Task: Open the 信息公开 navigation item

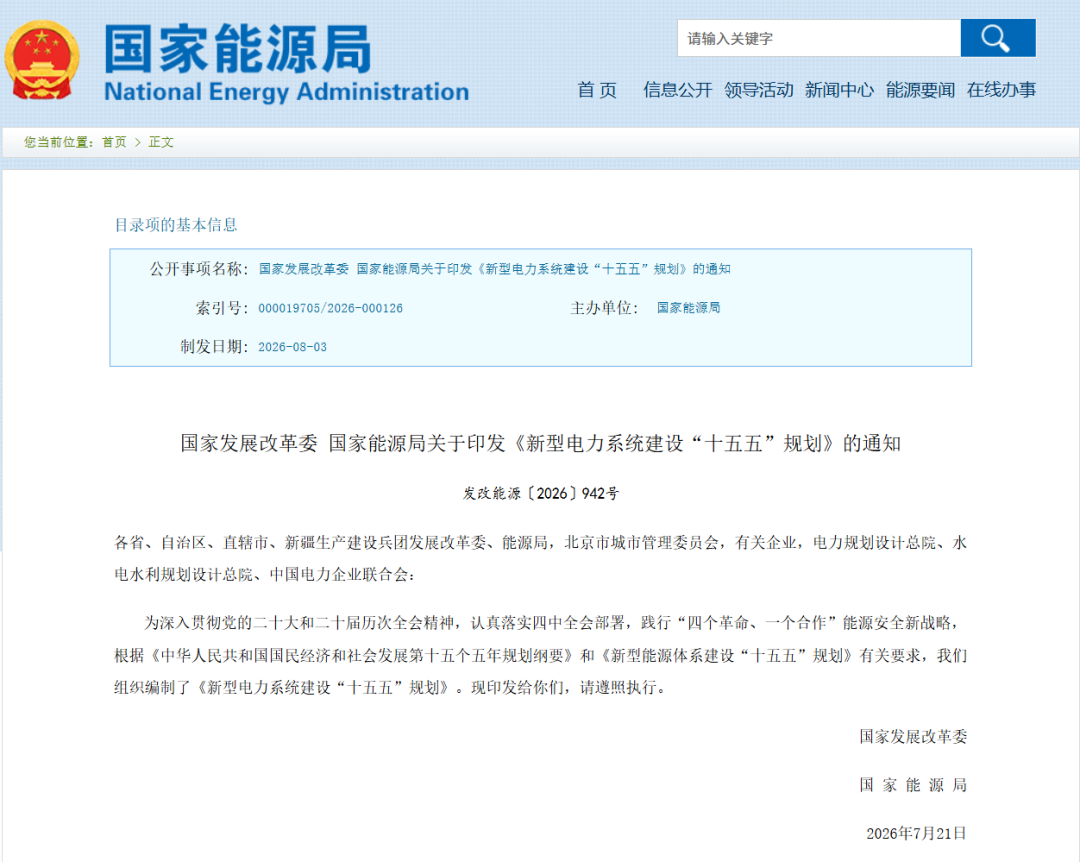Action: pyautogui.click(x=677, y=90)
